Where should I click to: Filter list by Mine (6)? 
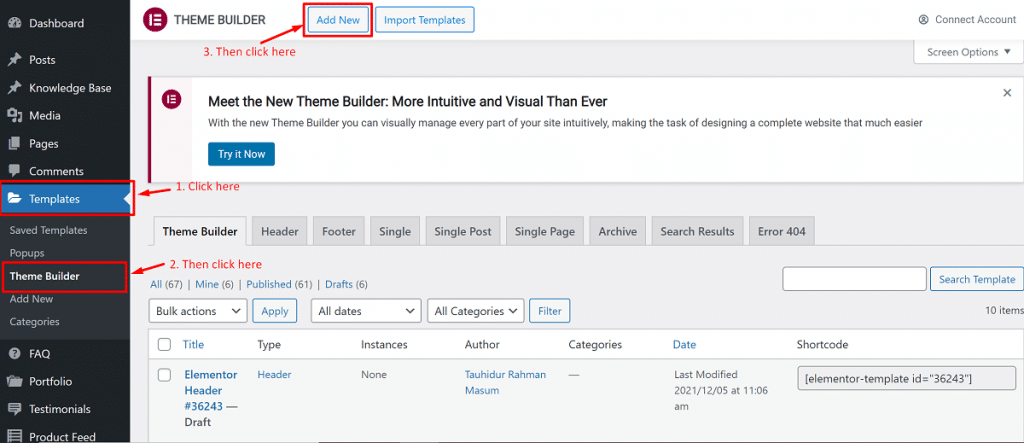[213, 284]
